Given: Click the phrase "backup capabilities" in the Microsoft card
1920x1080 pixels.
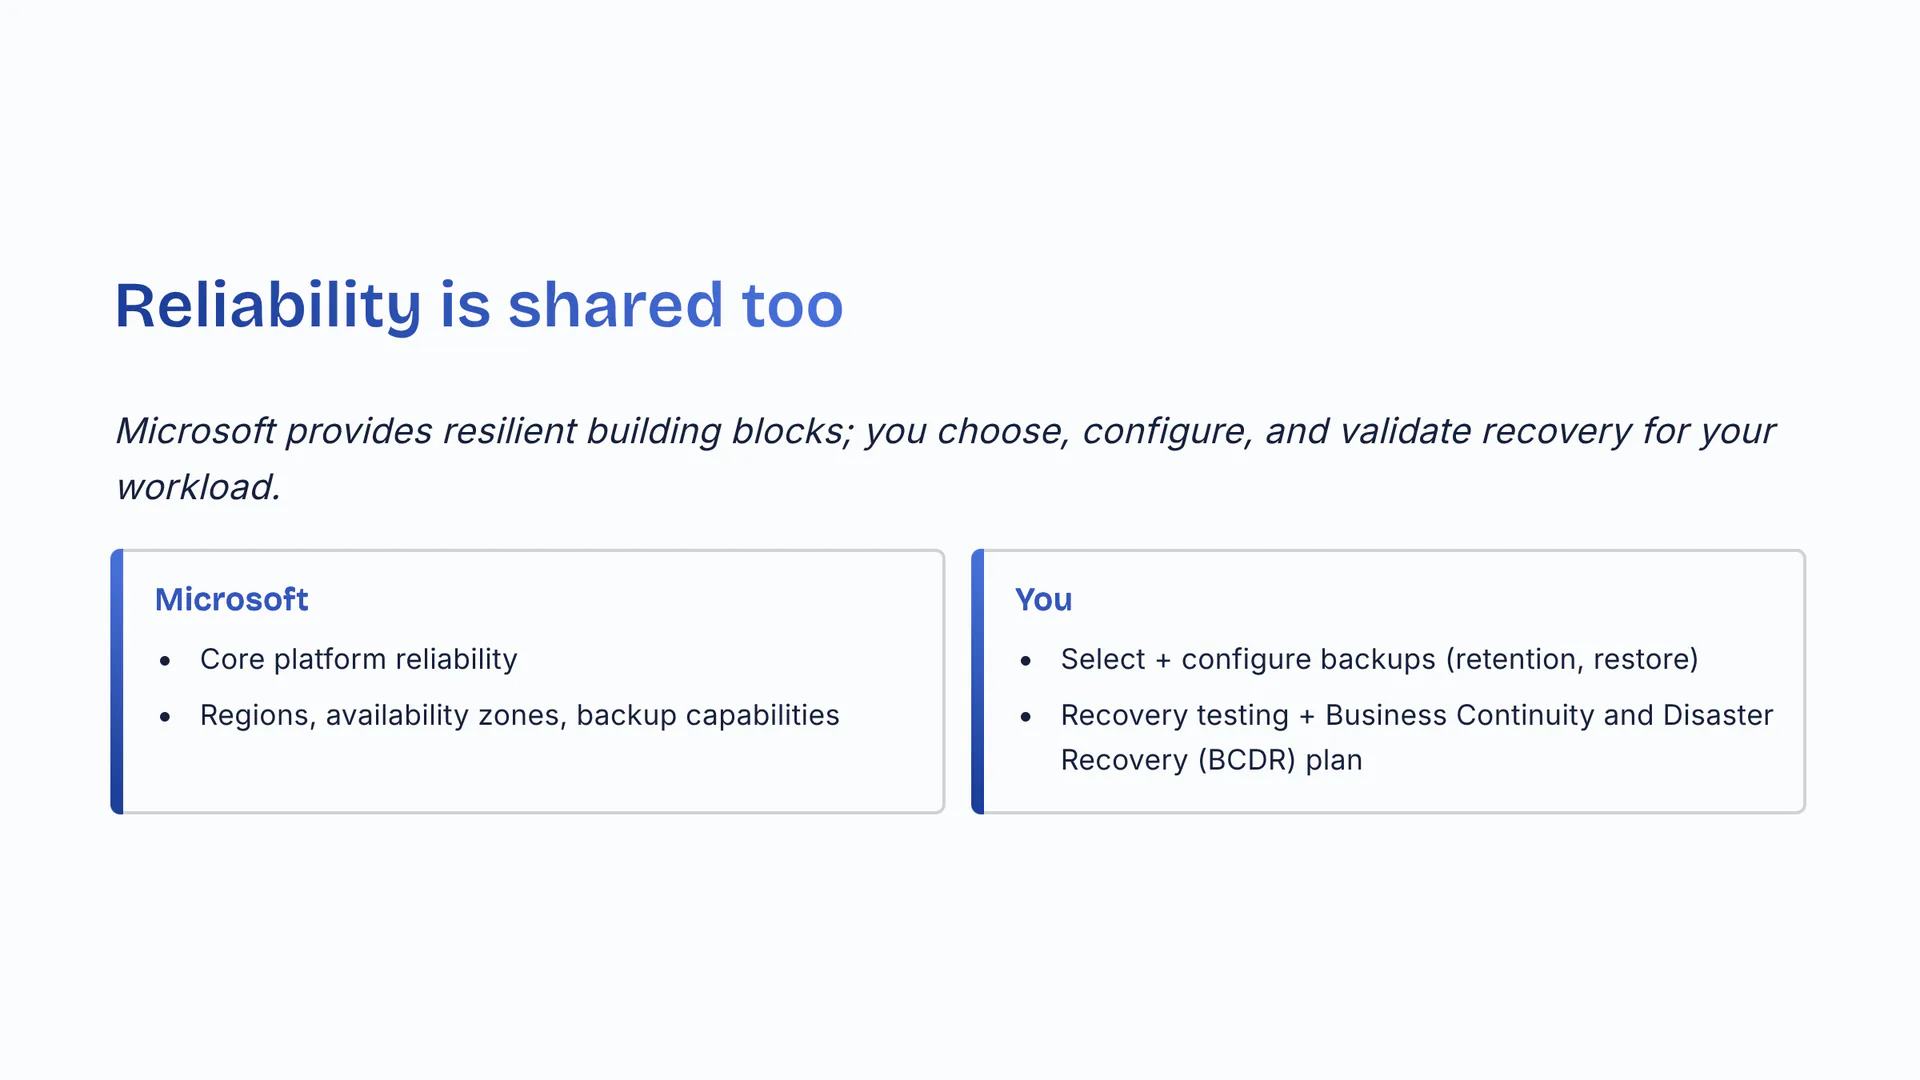Looking at the screenshot, I should point(707,715).
